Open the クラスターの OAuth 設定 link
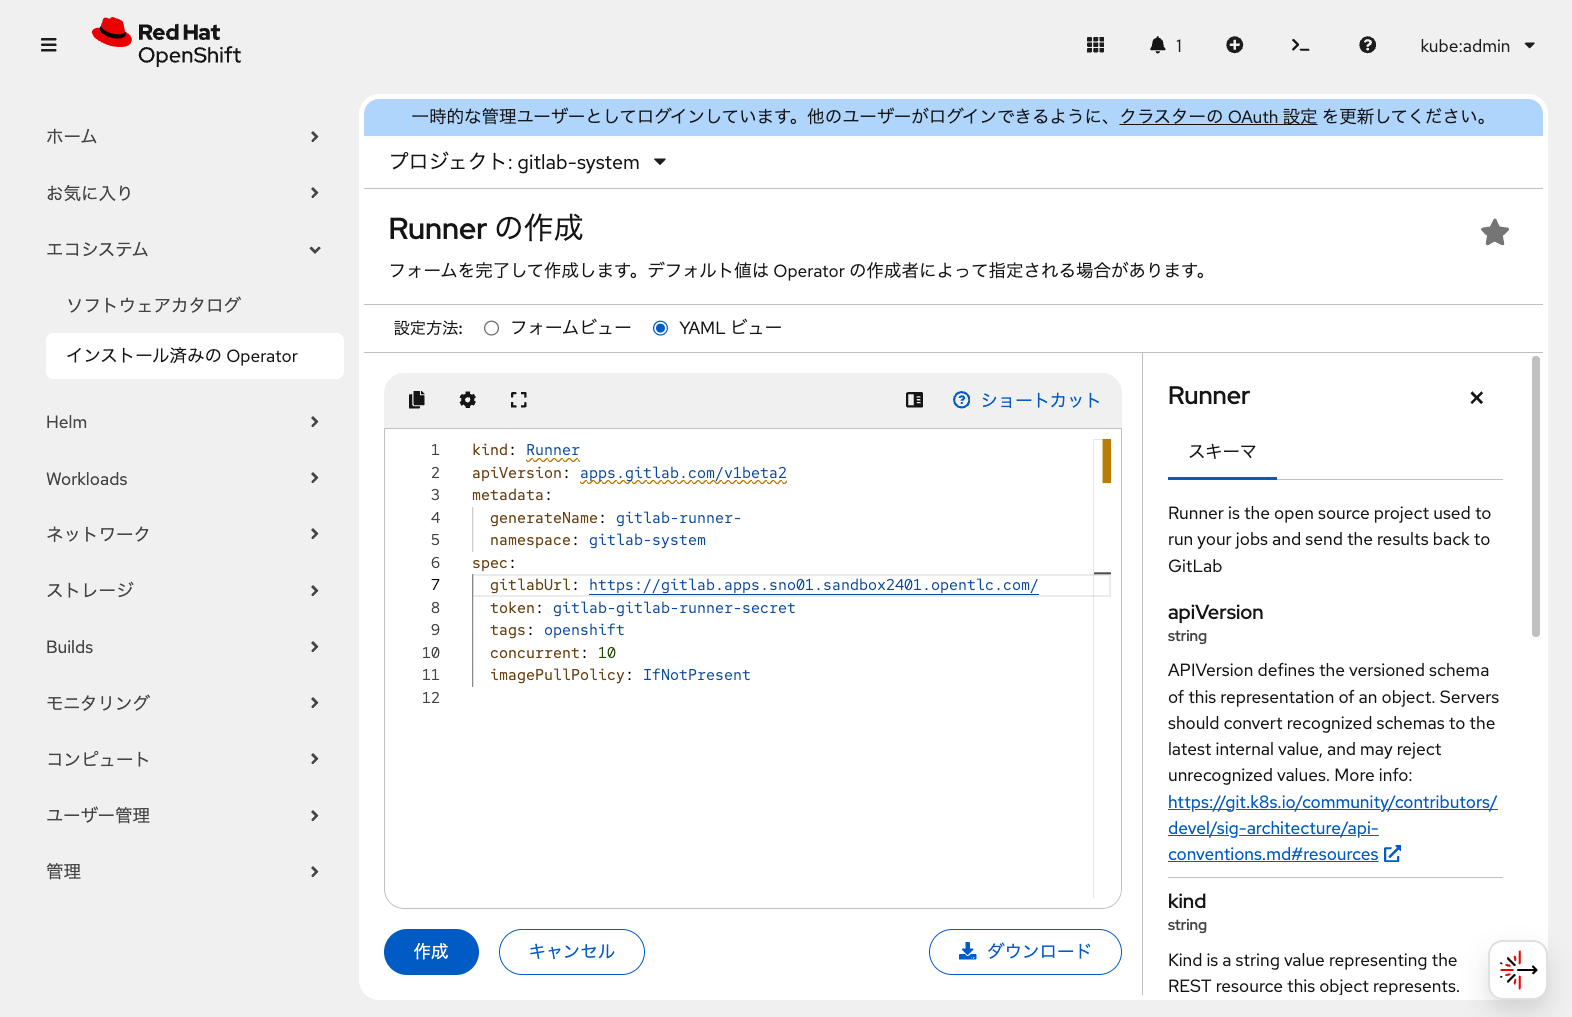 [x=1218, y=117]
